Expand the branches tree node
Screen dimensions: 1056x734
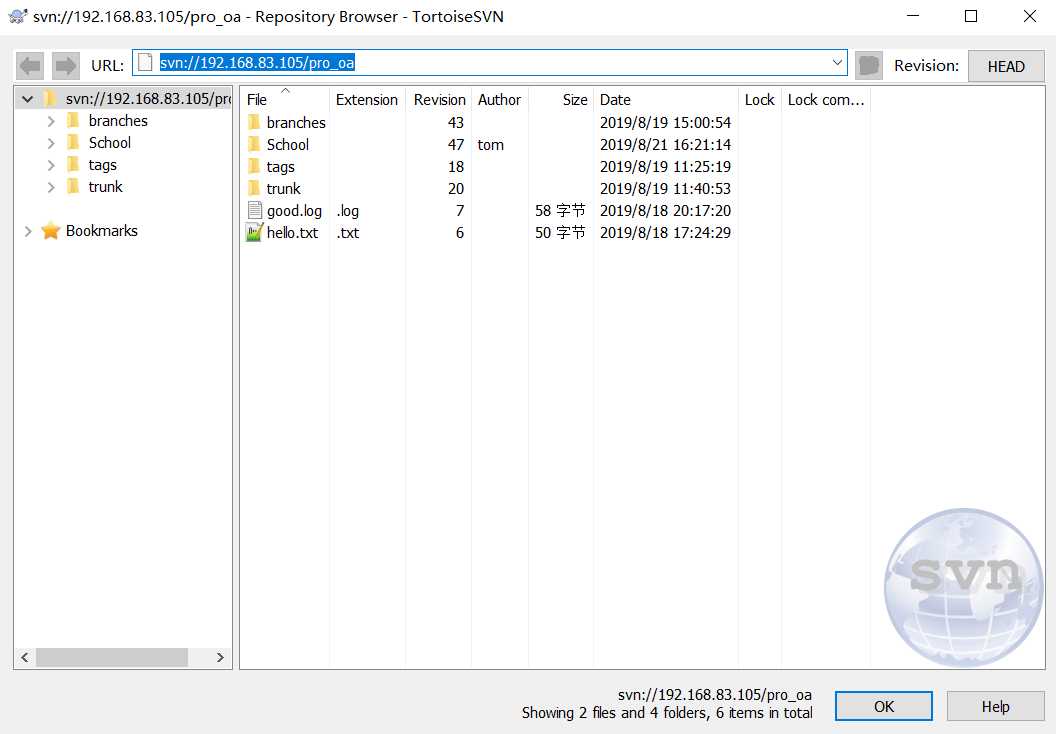51,121
